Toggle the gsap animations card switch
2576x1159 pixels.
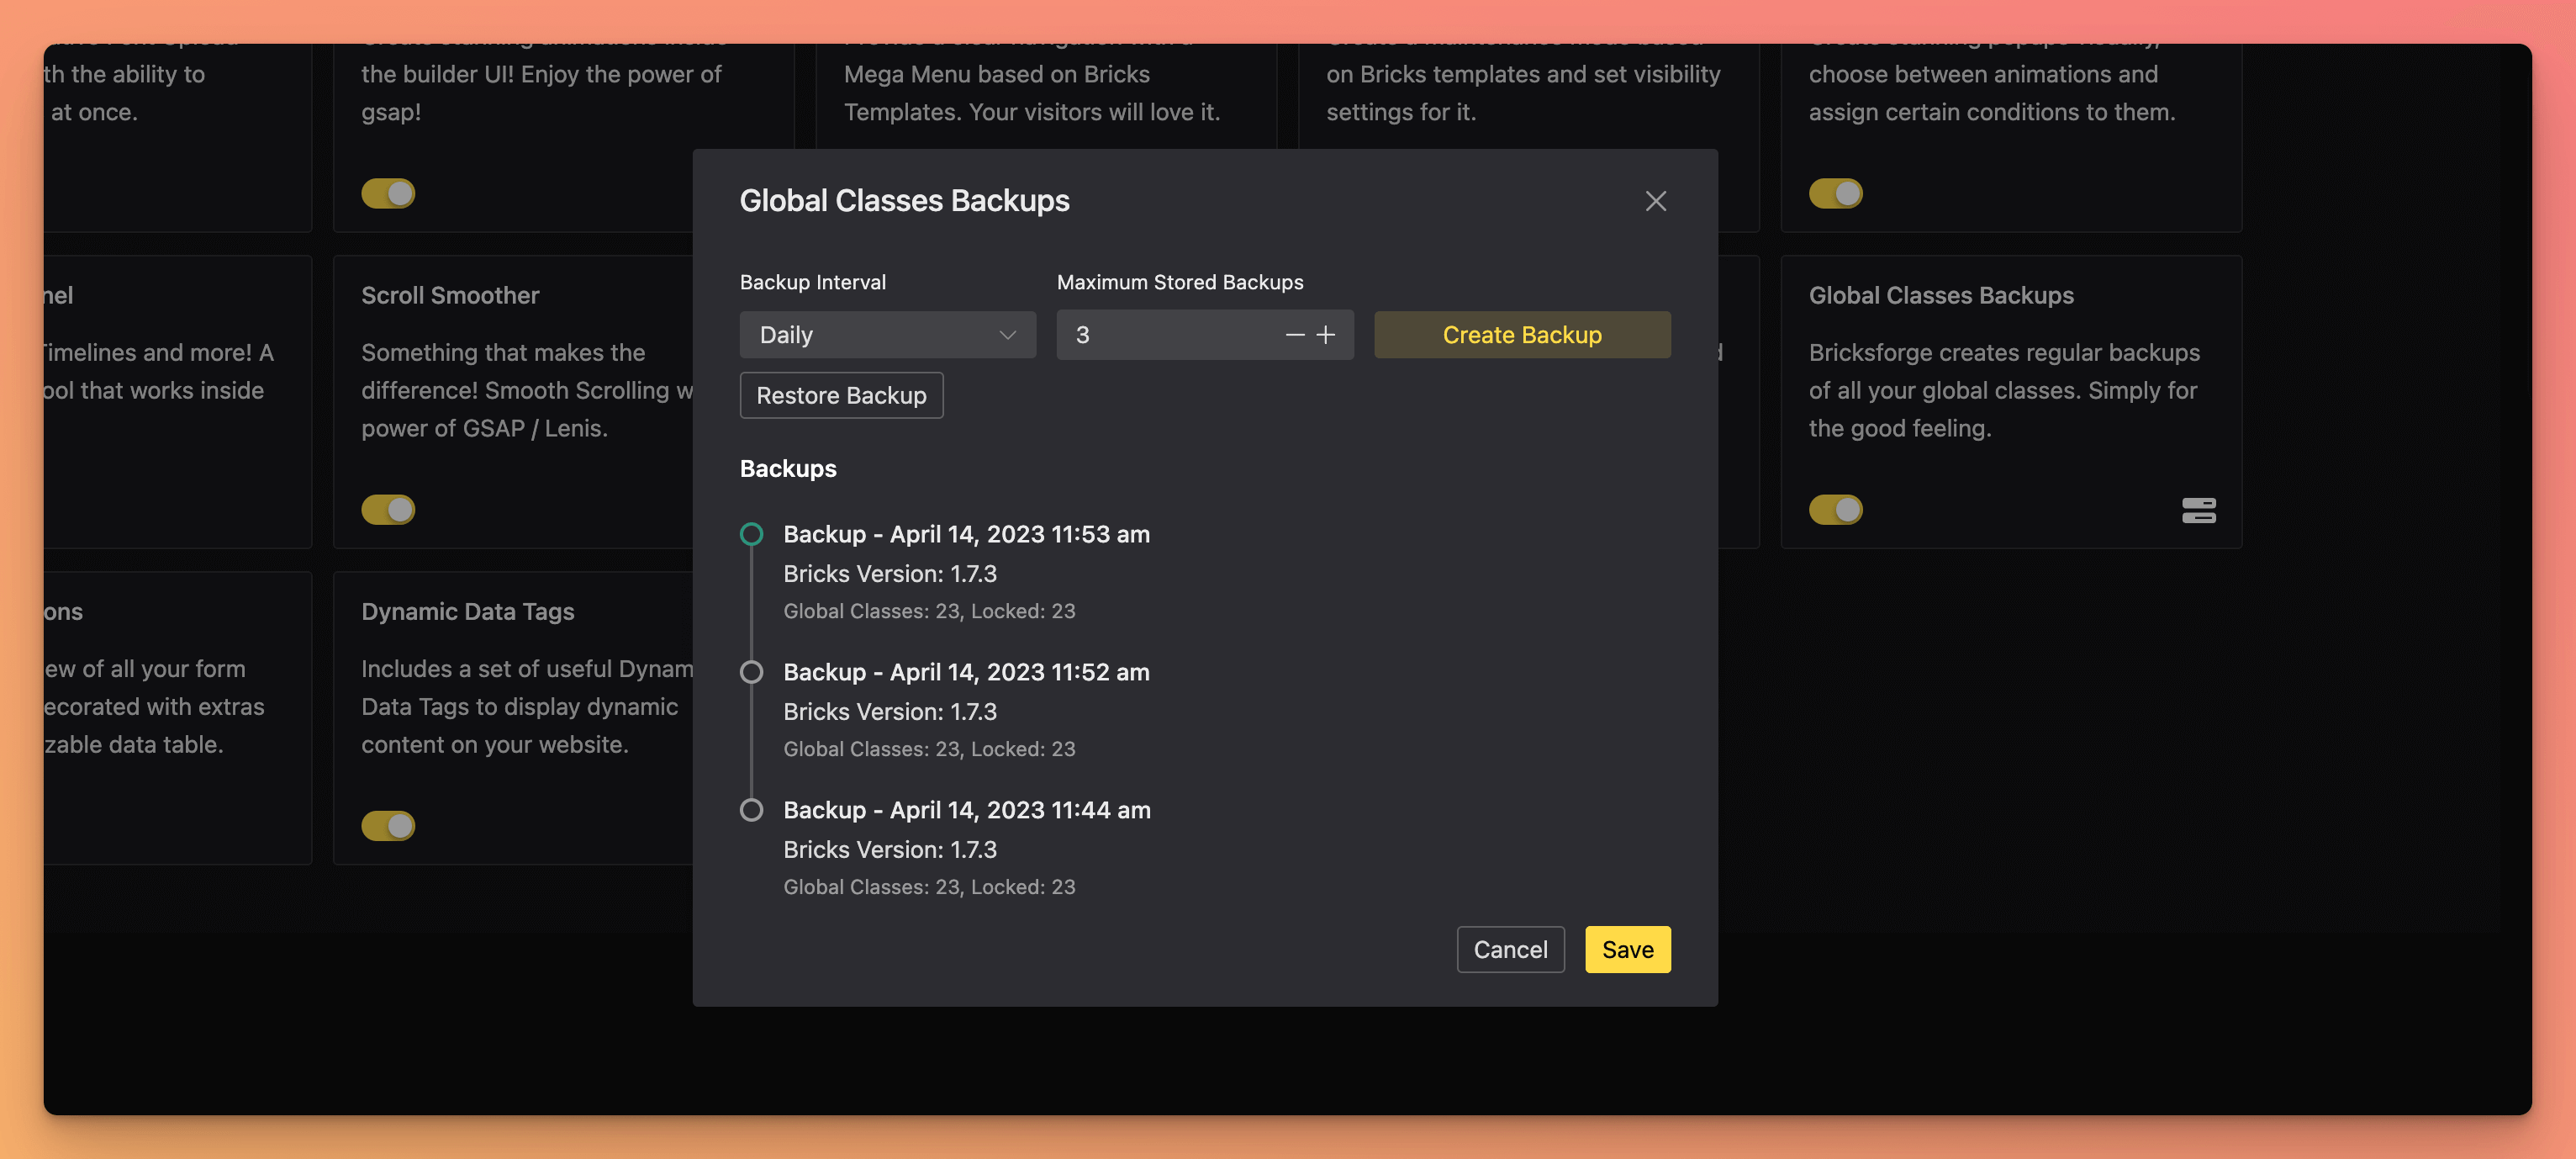[x=388, y=193]
